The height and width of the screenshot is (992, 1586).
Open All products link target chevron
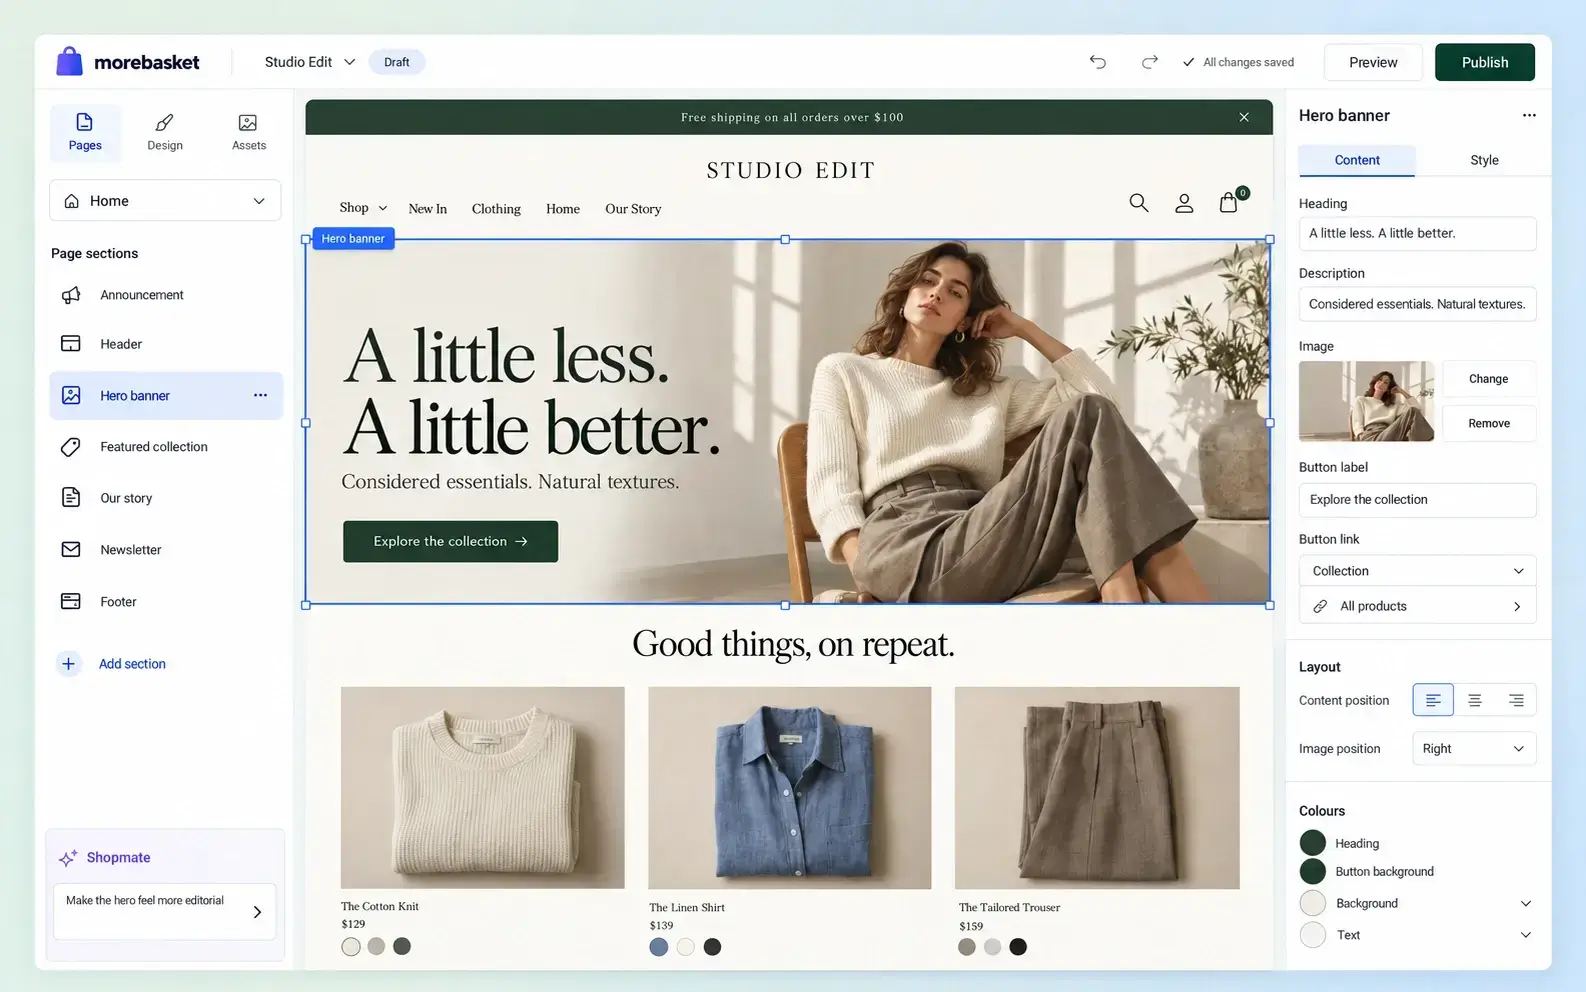(x=1517, y=606)
